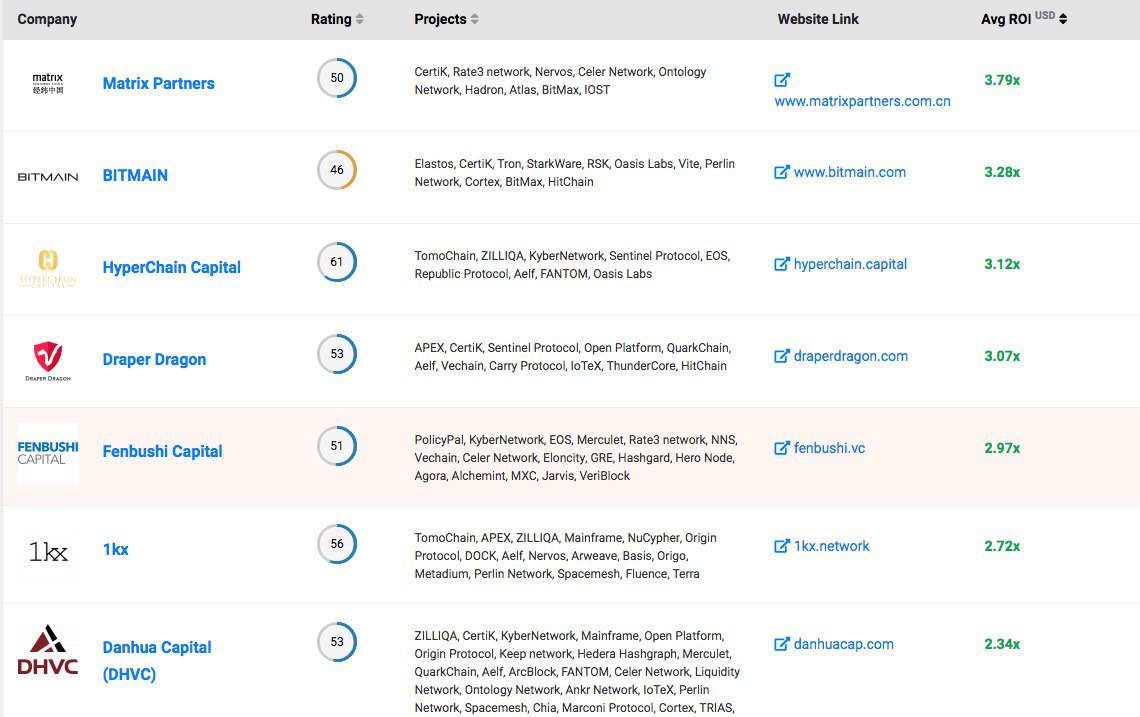Click Fenbushi Capital projects list text
Viewport: 1140px width, 717px height.
pyautogui.click(x=577, y=458)
